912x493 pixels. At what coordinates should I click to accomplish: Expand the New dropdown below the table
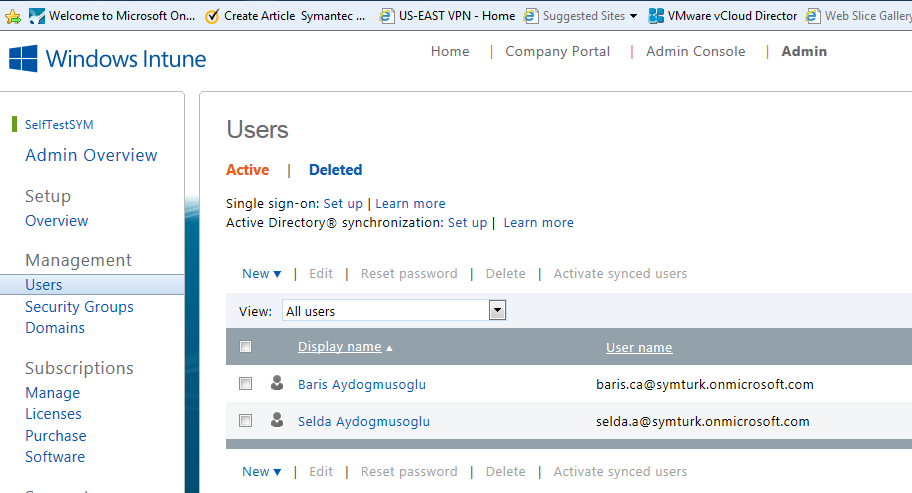[261, 471]
